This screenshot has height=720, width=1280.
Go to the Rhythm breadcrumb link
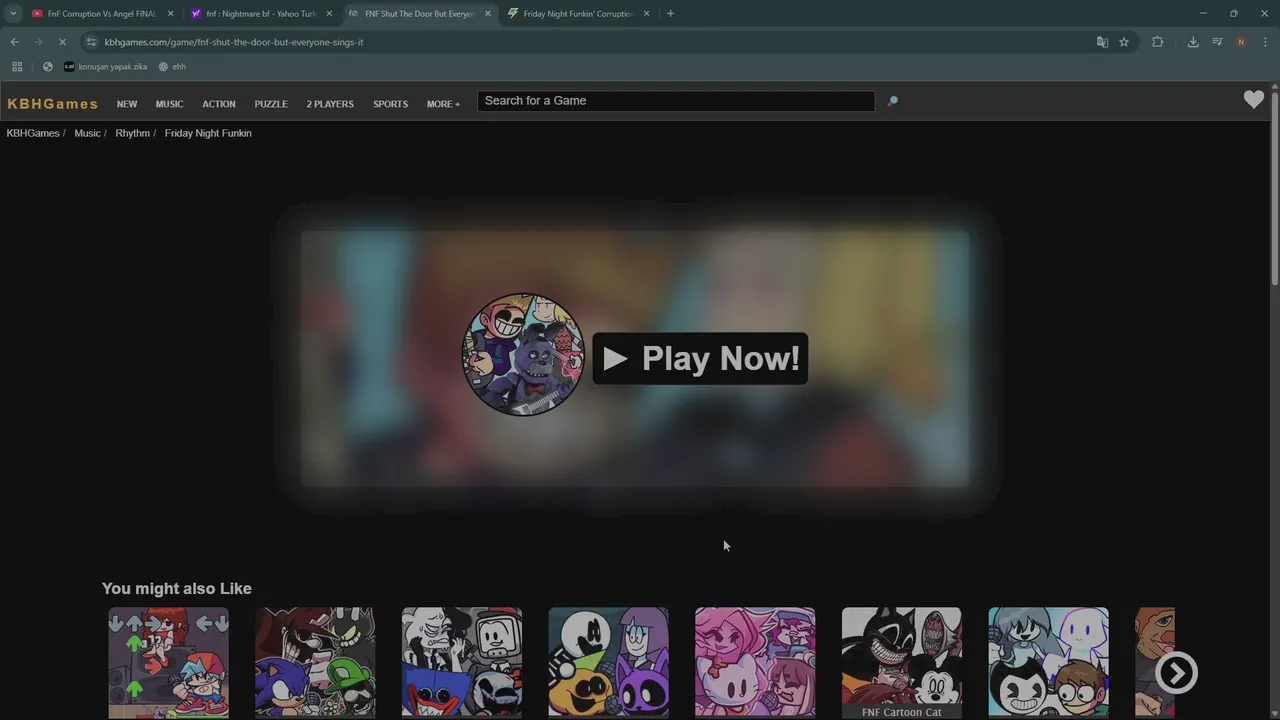pyautogui.click(x=132, y=133)
